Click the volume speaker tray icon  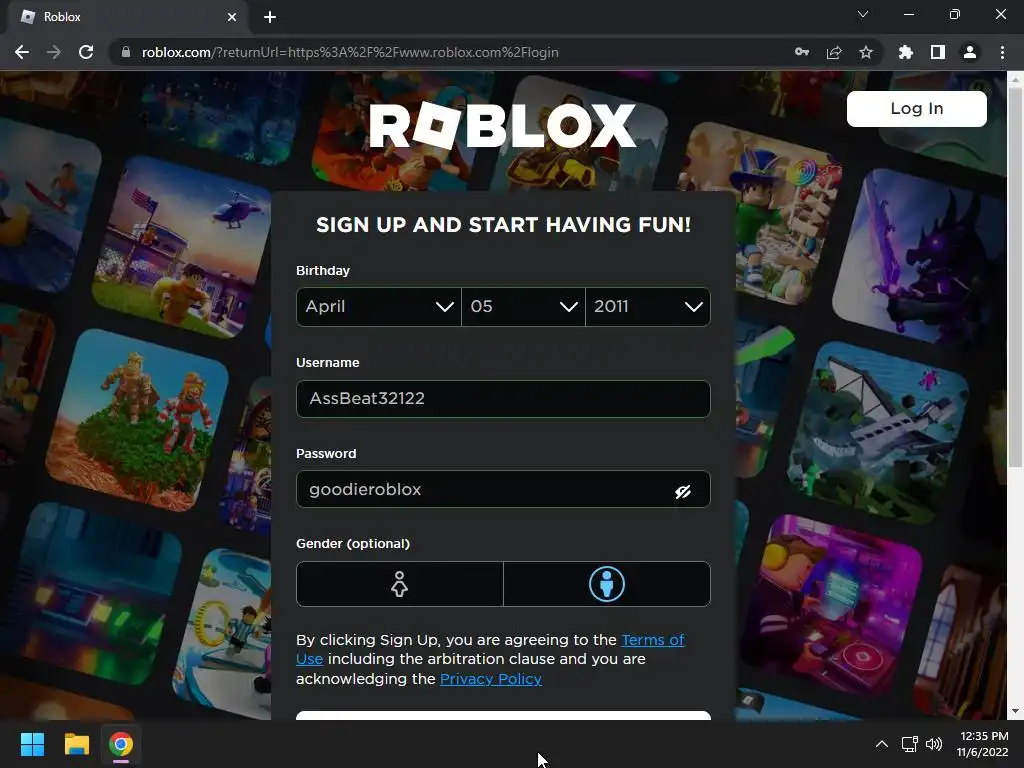click(x=934, y=744)
